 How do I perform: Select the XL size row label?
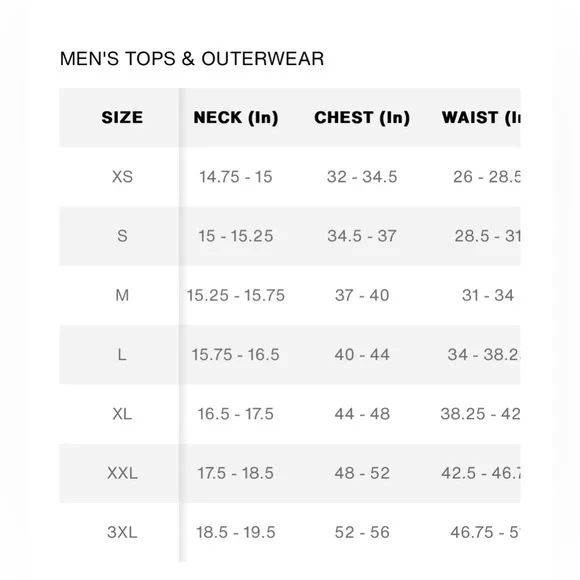(x=122, y=414)
